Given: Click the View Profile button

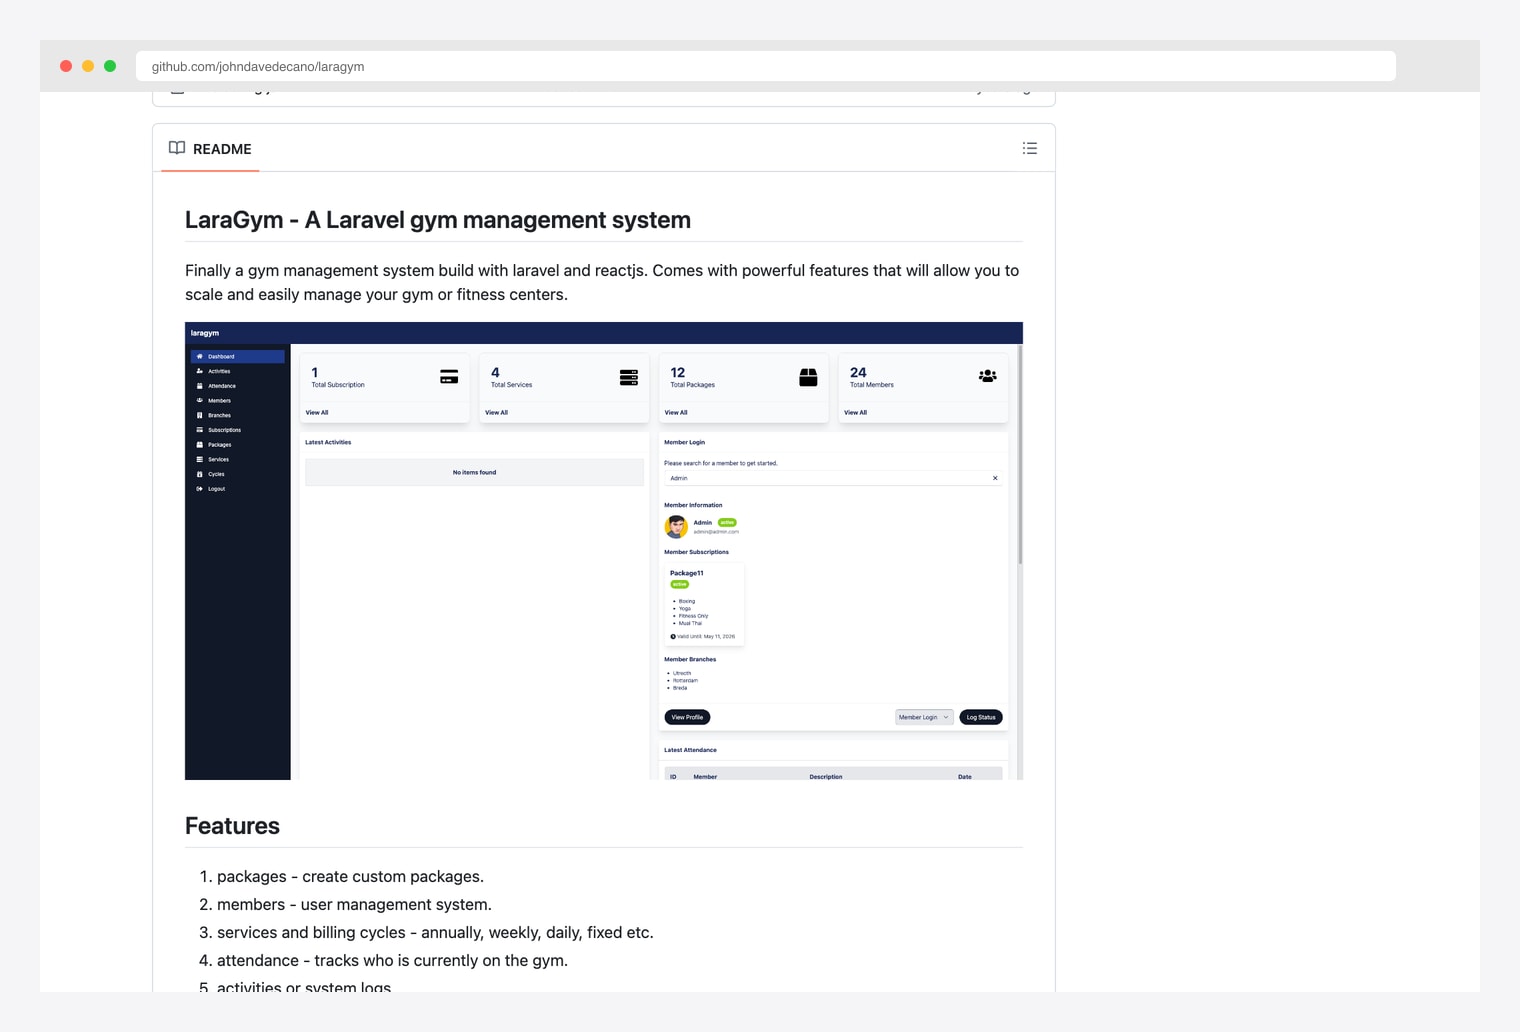Looking at the screenshot, I should click(687, 717).
